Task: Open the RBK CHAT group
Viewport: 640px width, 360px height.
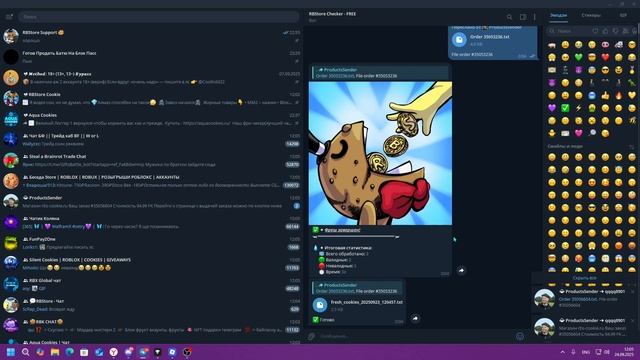Action: [151, 325]
